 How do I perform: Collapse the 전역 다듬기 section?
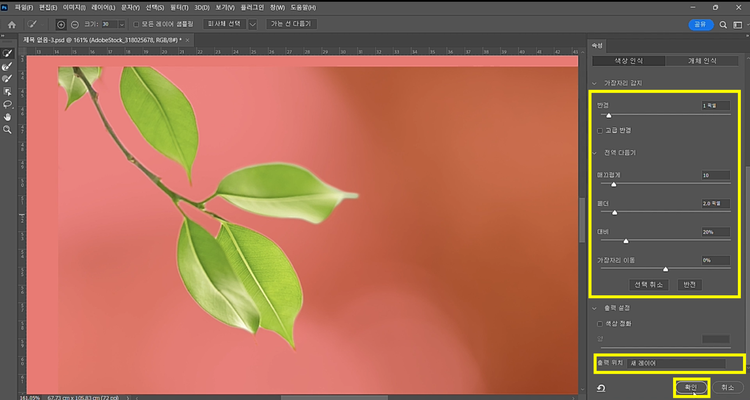tap(595, 152)
